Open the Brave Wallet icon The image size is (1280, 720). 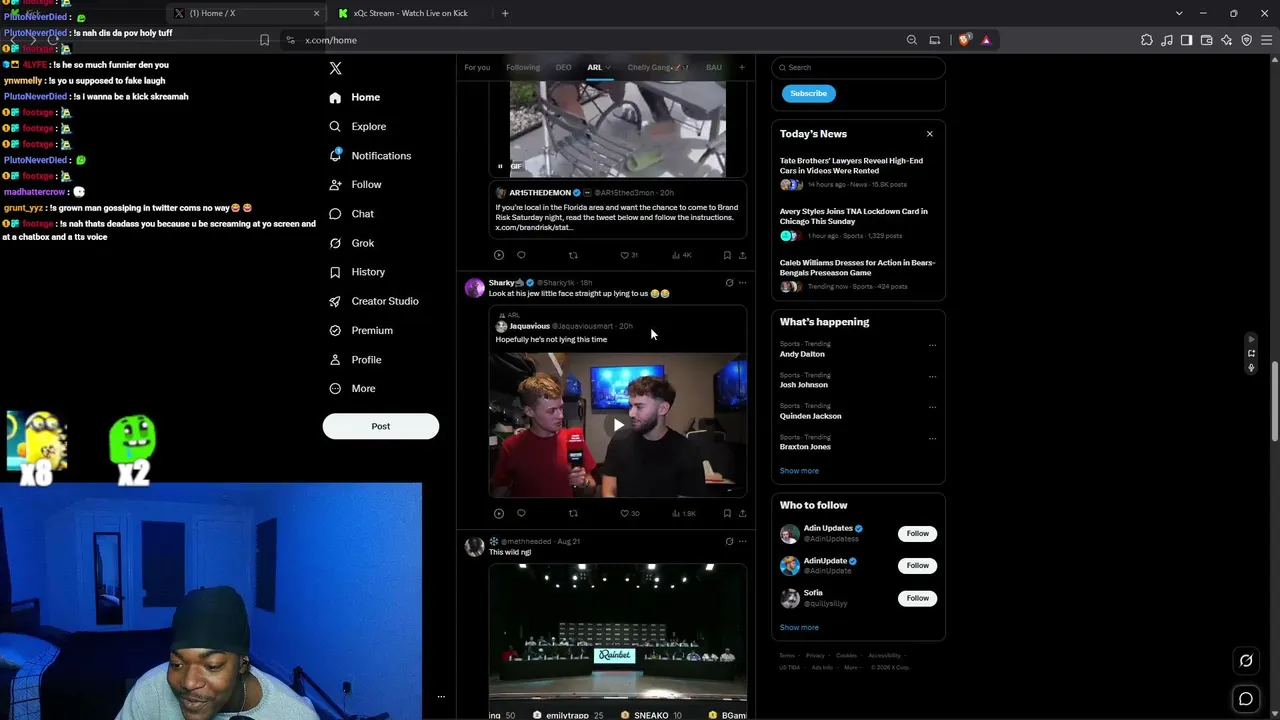(1207, 40)
